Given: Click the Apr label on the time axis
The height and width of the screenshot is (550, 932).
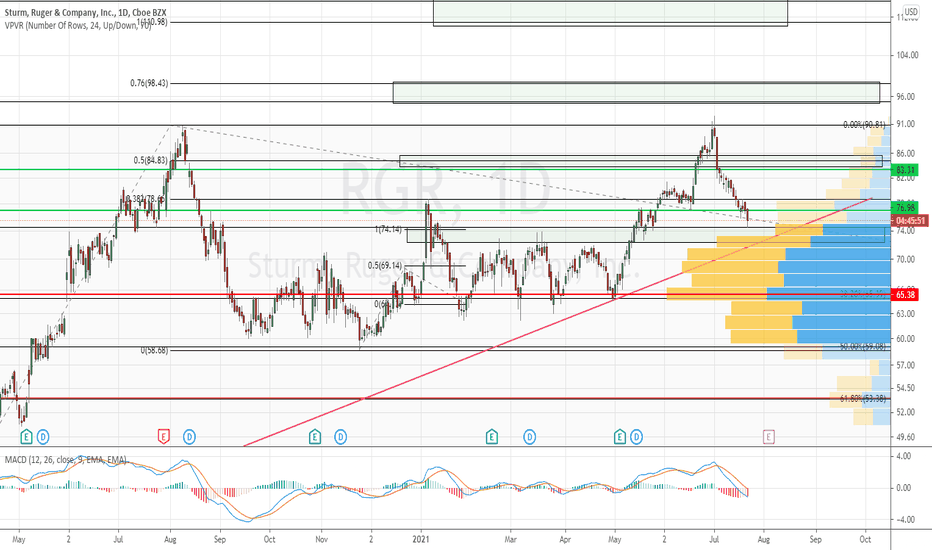Looking at the screenshot, I should coord(565,539).
